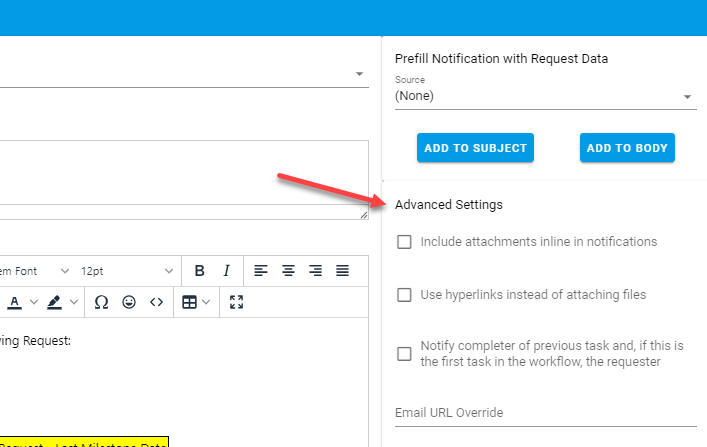The width and height of the screenshot is (707, 447).
Task: Enter fullscreen editor mode
Action: click(236, 302)
